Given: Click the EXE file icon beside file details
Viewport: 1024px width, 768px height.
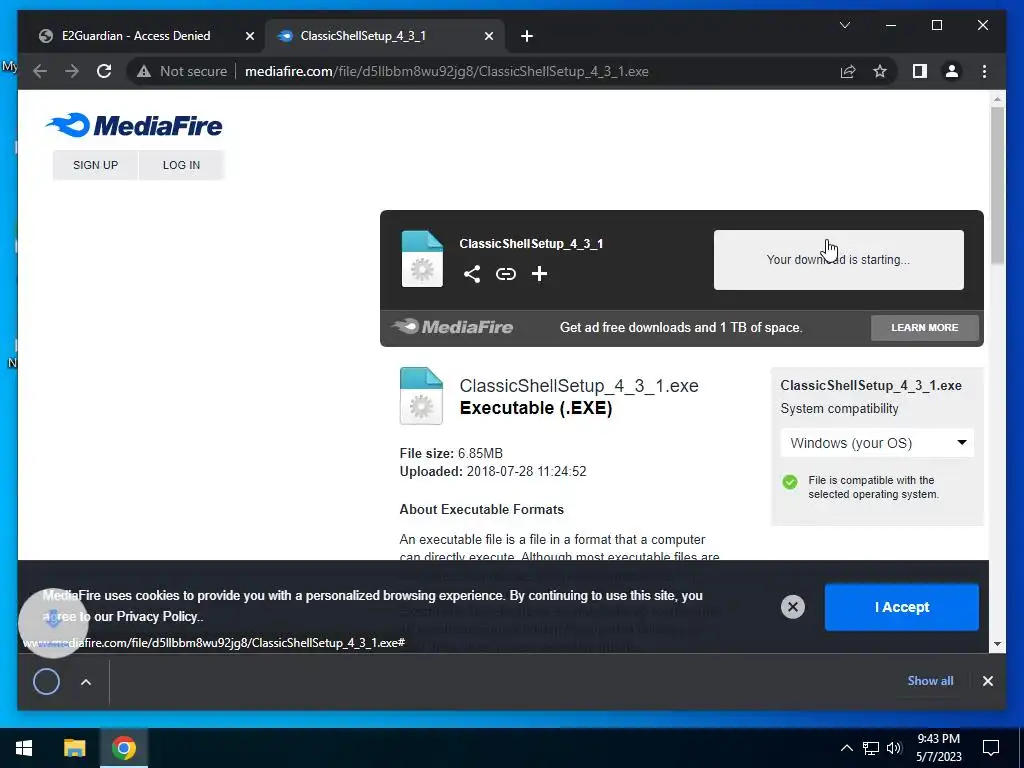Looking at the screenshot, I should pyautogui.click(x=421, y=396).
